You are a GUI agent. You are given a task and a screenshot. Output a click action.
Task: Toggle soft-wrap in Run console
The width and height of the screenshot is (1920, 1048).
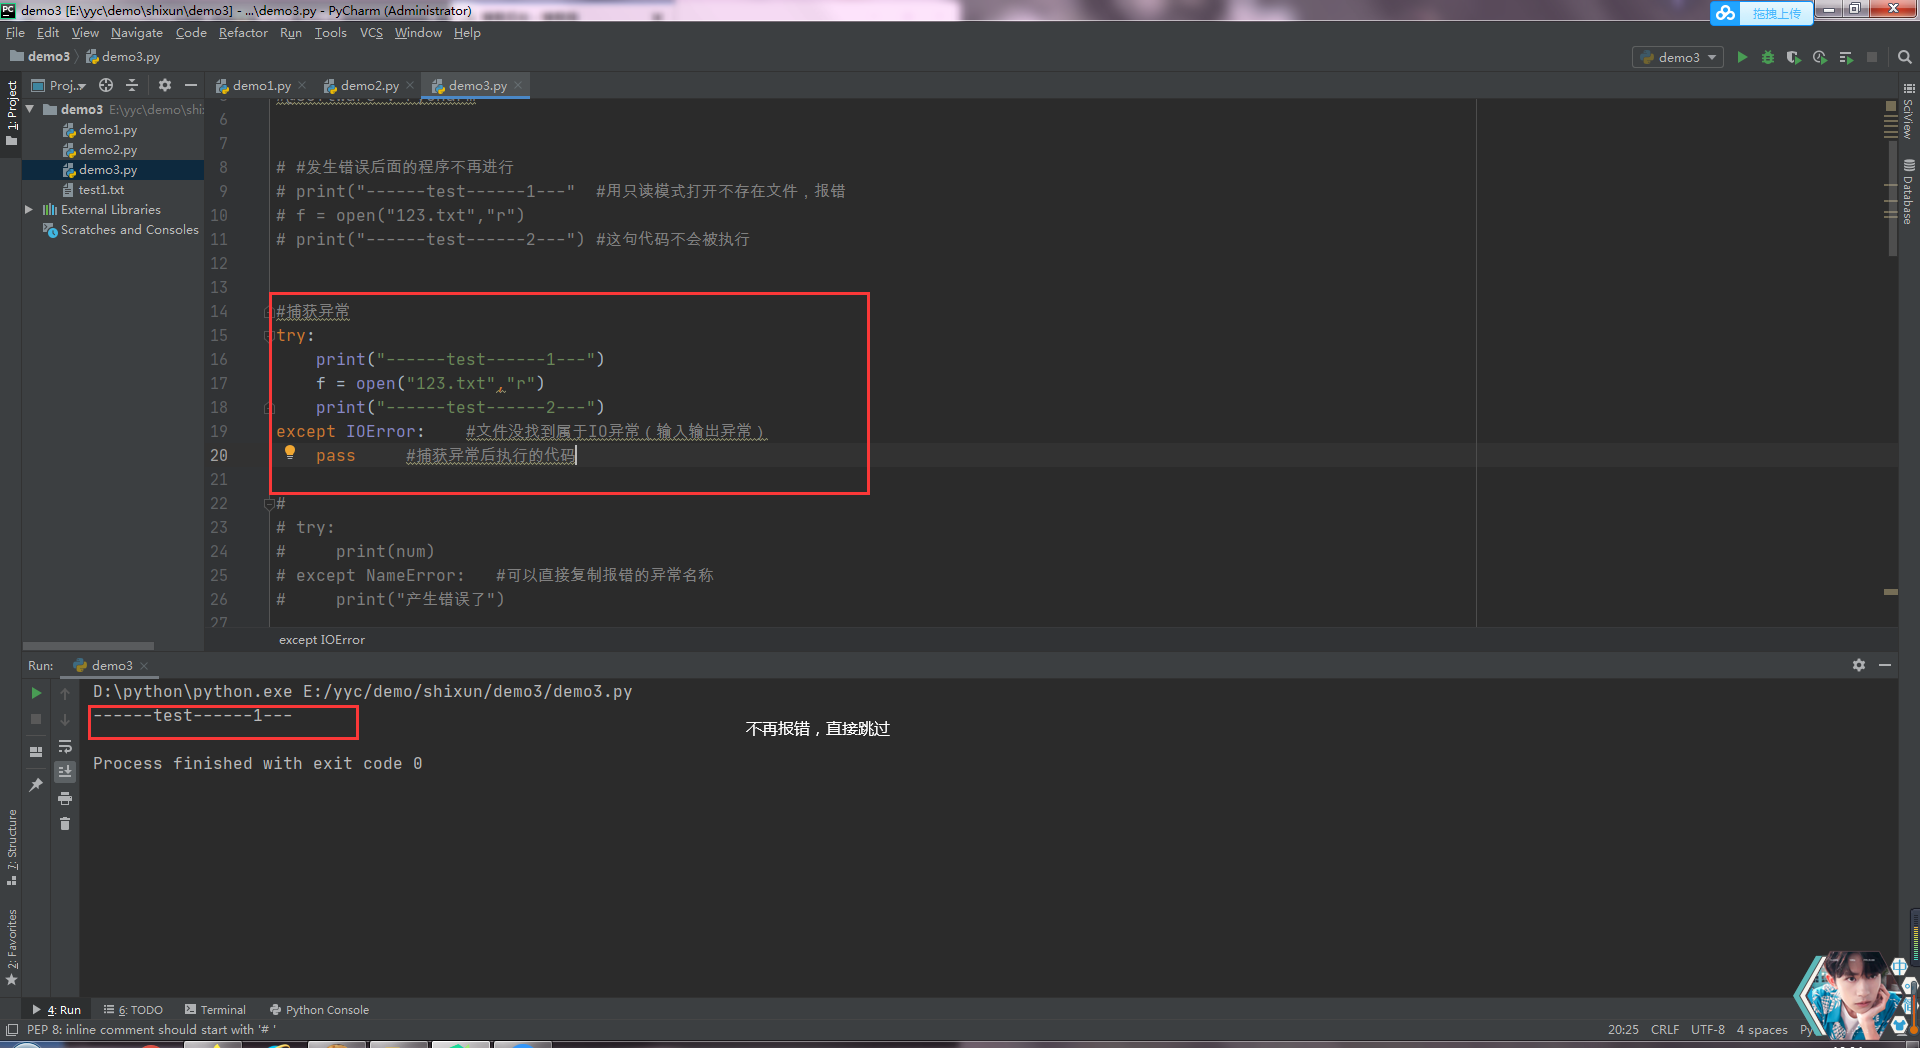pyautogui.click(x=65, y=746)
